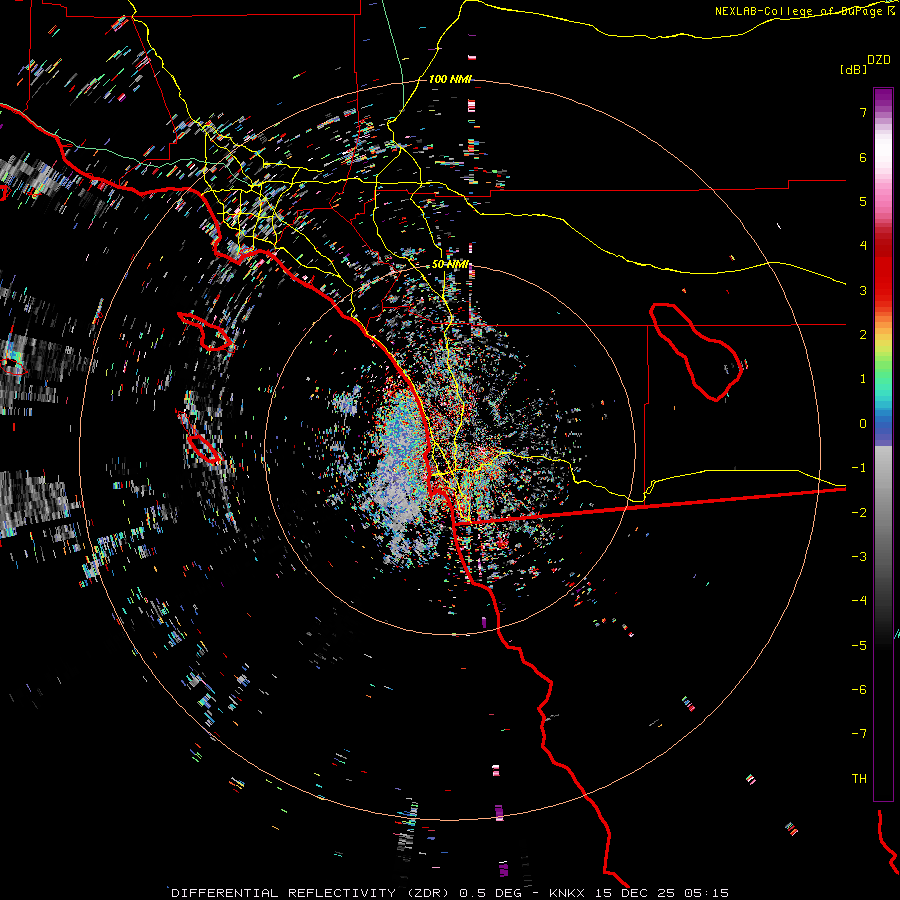Click the TH threshold label on scale

(x=859, y=779)
